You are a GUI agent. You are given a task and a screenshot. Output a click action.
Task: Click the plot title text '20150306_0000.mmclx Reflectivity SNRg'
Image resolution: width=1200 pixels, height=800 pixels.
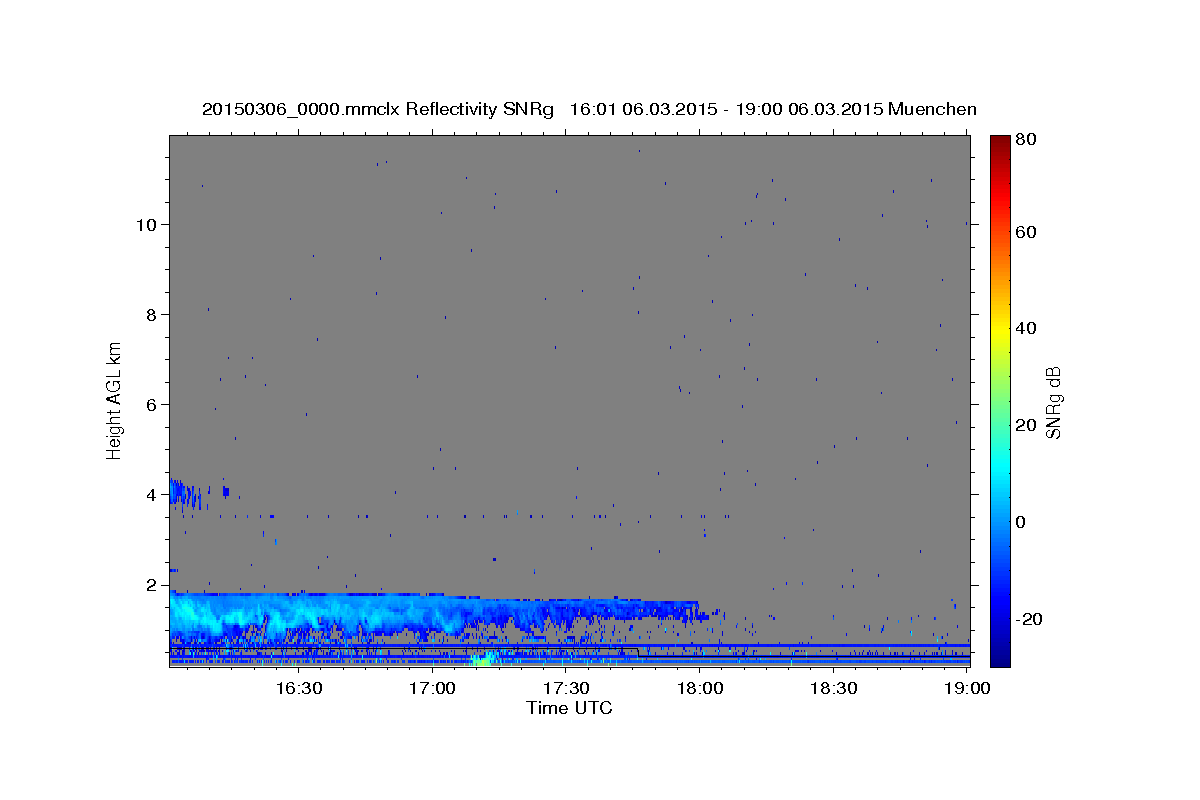tap(378, 109)
